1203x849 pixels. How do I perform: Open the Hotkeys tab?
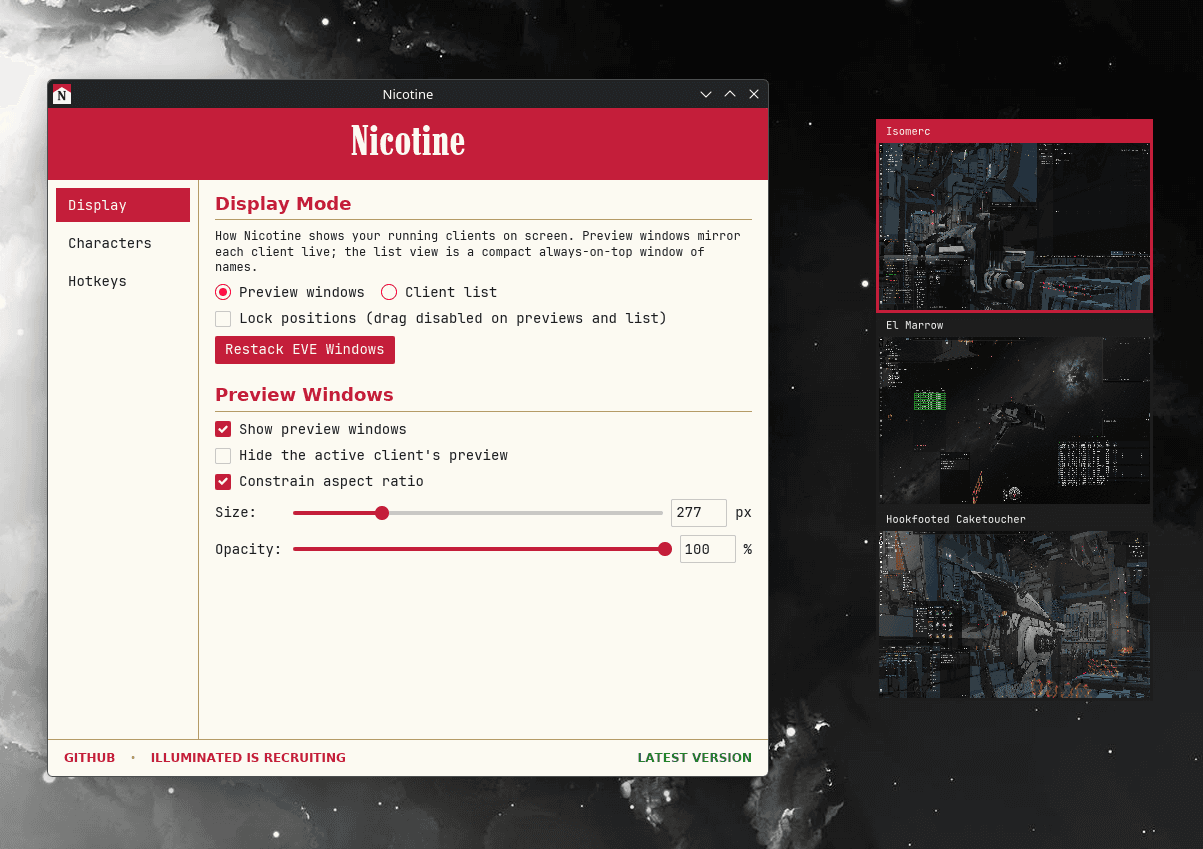click(x=123, y=281)
